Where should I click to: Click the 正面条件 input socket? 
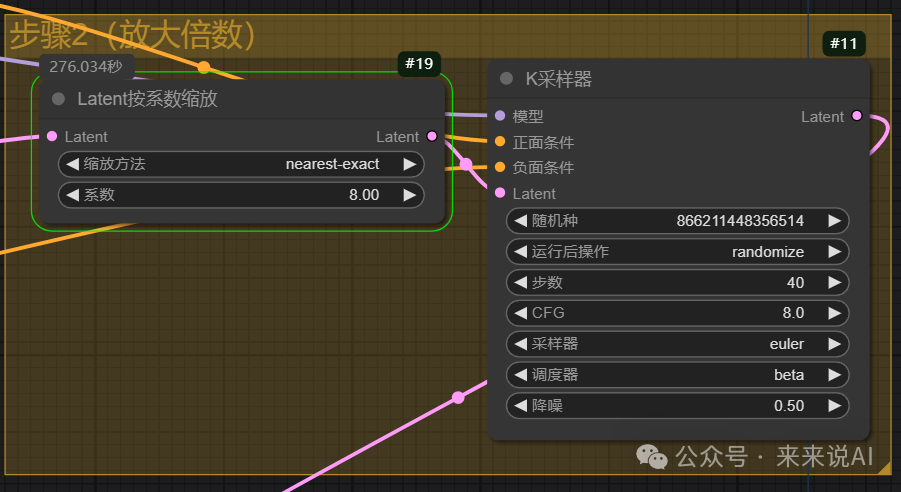pyautogui.click(x=500, y=141)
